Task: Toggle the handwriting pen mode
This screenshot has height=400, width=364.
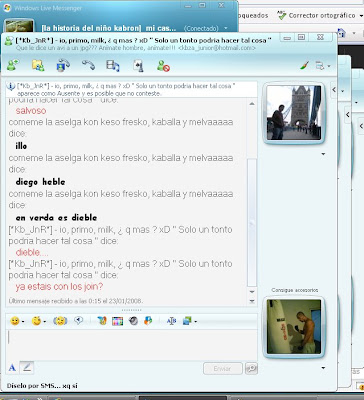Action: [27, 368]
